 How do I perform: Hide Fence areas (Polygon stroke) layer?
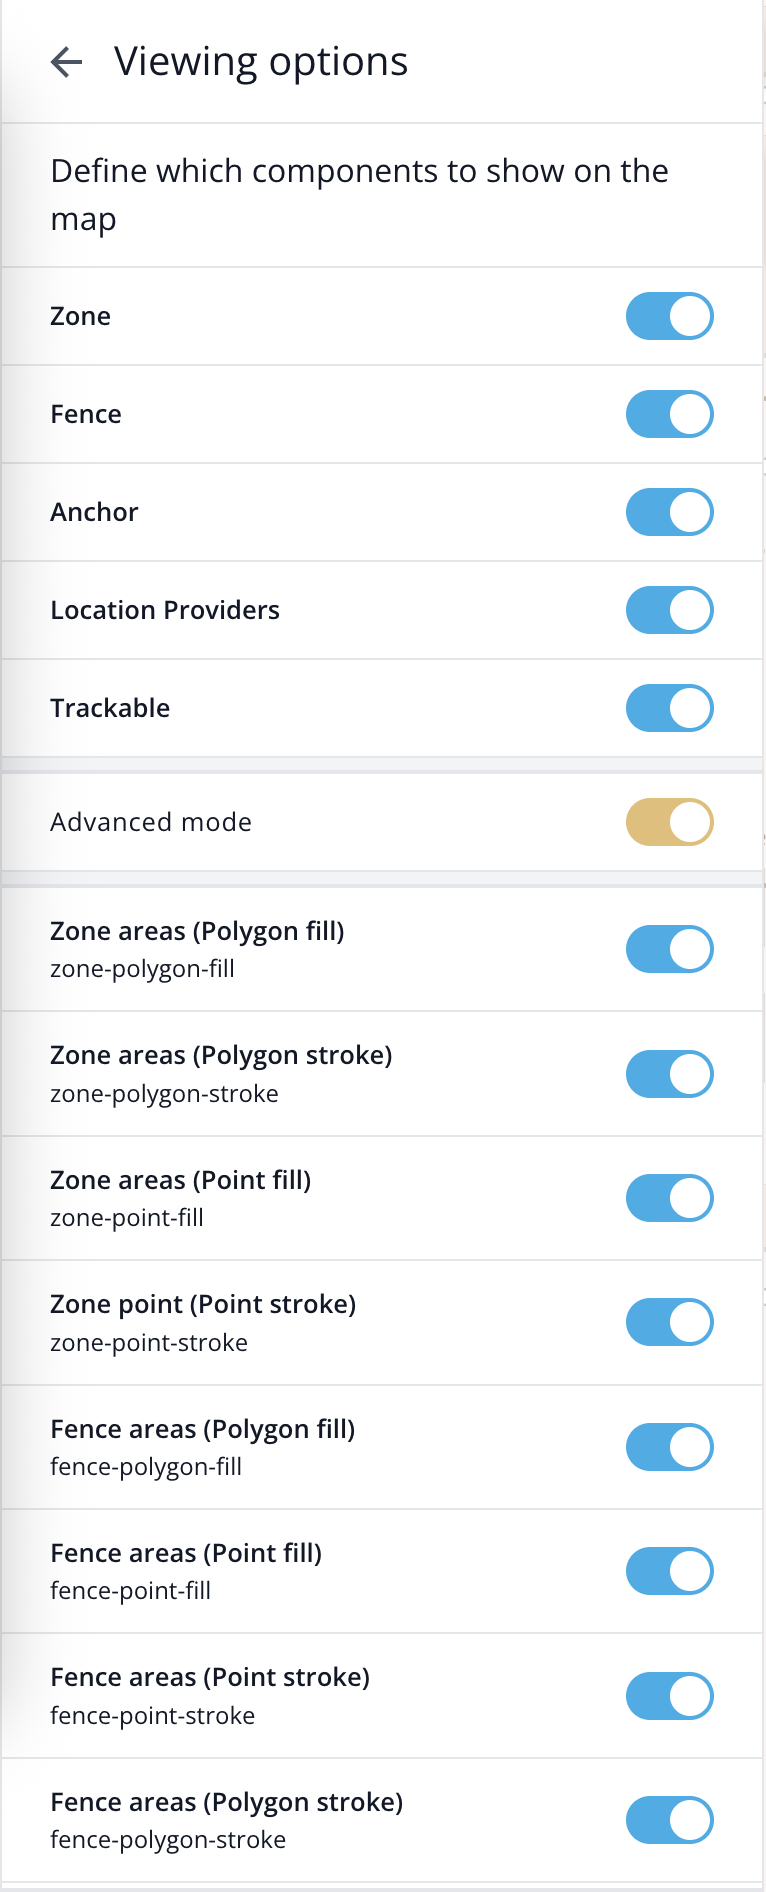(669, 1820)
